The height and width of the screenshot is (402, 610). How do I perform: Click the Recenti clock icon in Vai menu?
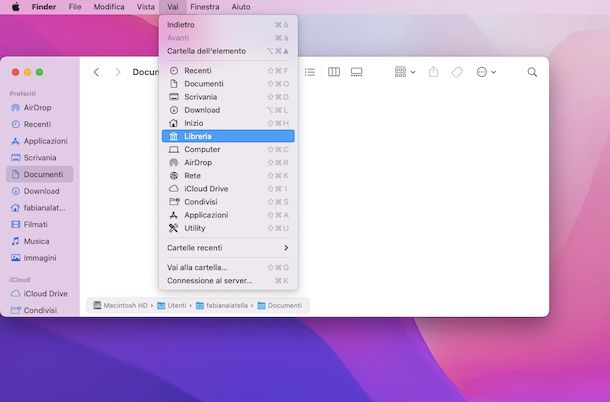pos(174,70)
